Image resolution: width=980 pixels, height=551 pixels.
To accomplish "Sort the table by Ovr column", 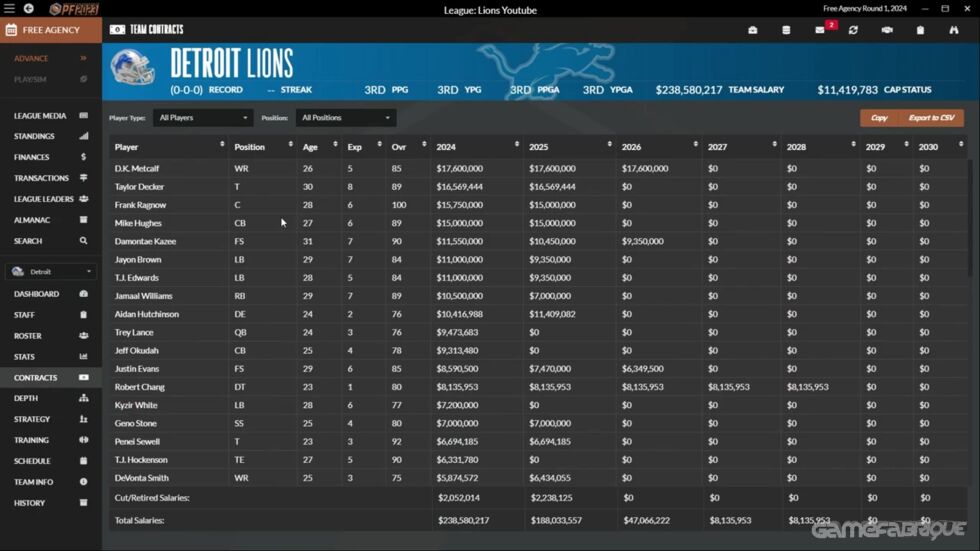I will click(409, 147).
